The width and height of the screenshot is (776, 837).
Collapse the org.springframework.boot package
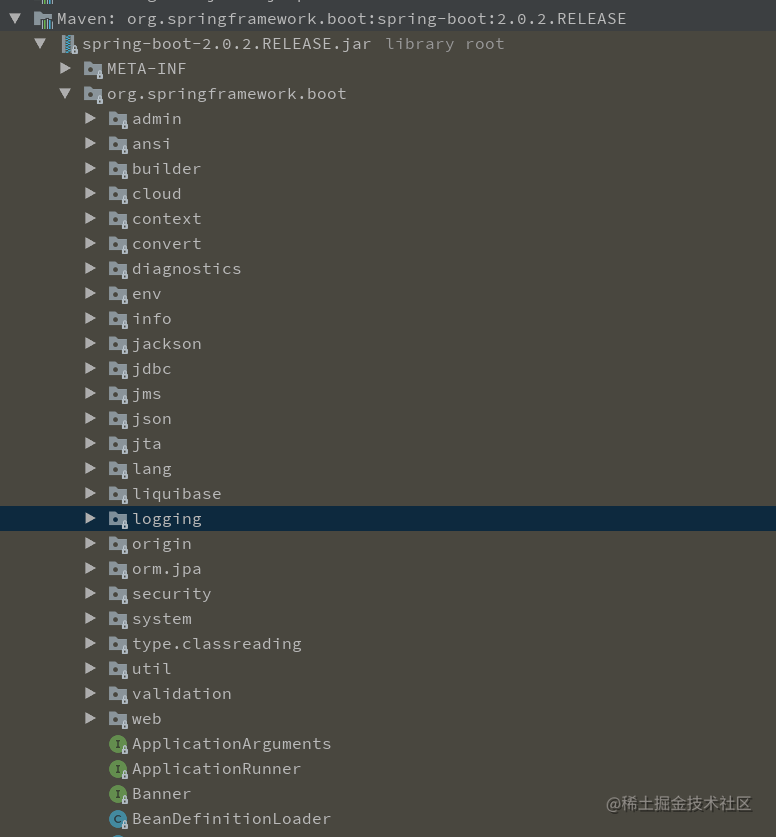66,93
